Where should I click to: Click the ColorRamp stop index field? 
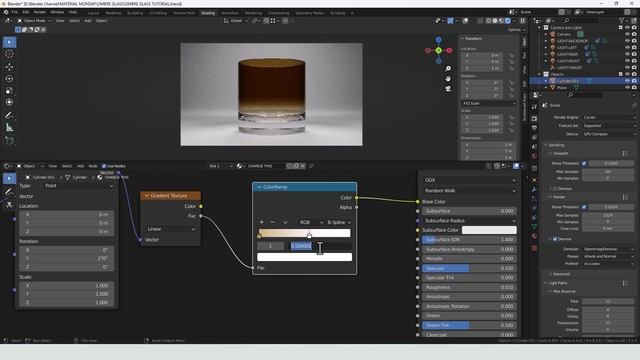pyautogui.click(x=271, y=246)
